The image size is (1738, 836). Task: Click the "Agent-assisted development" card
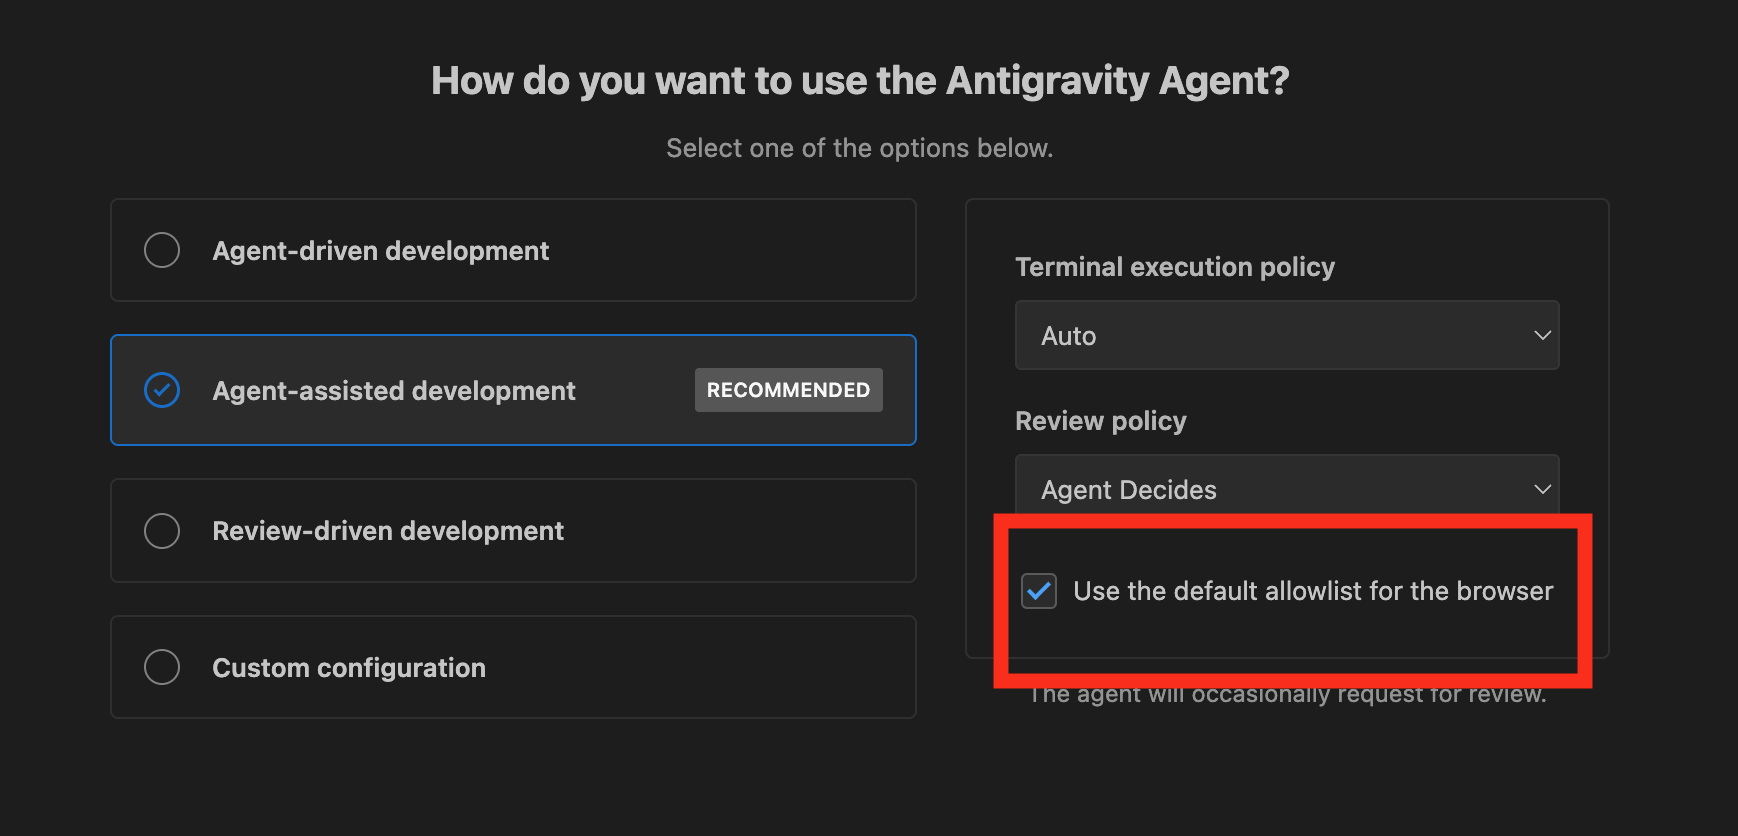pos(513,390)
